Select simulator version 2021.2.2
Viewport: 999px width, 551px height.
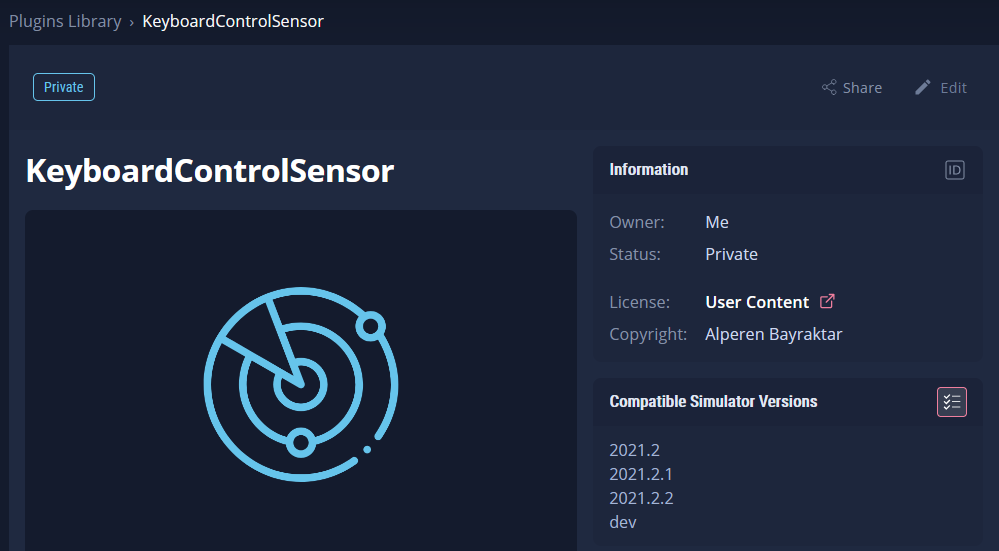coord(642,498)
